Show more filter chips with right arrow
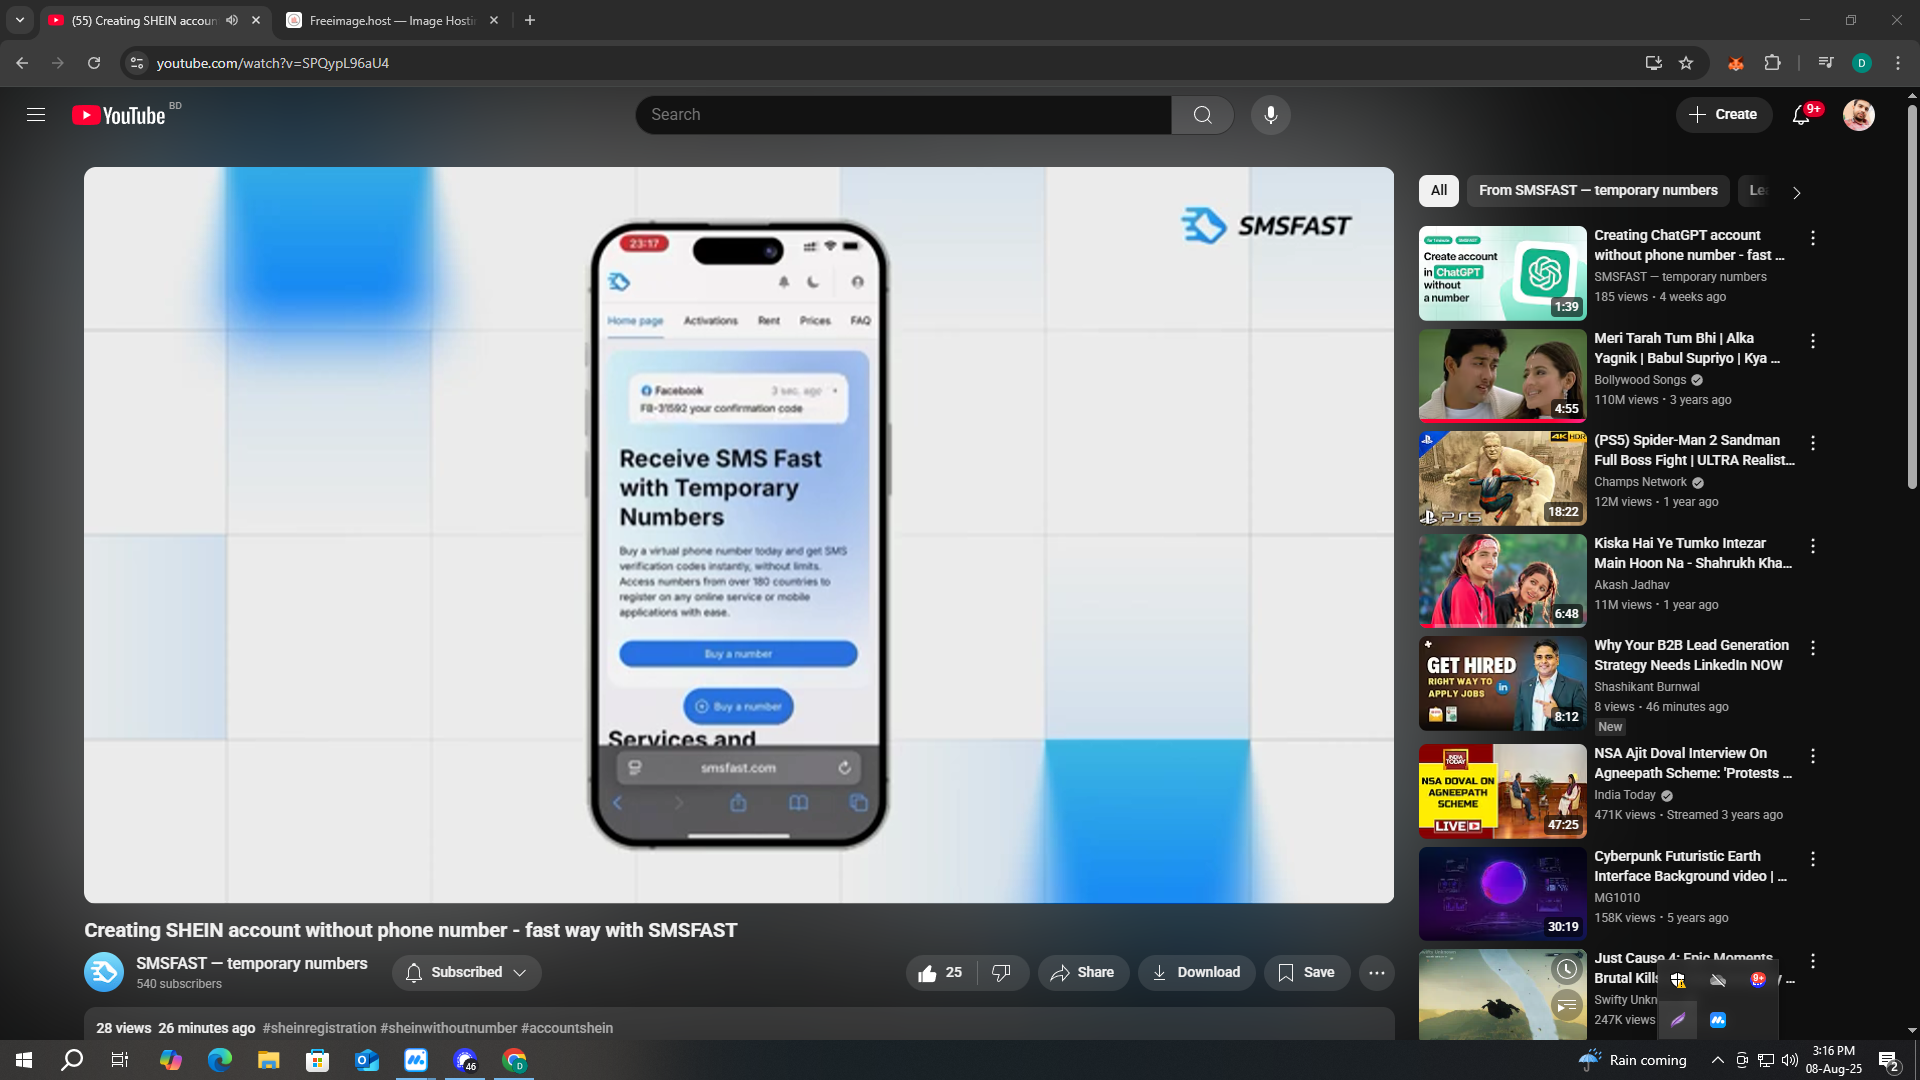 [x=1796, y=192]
